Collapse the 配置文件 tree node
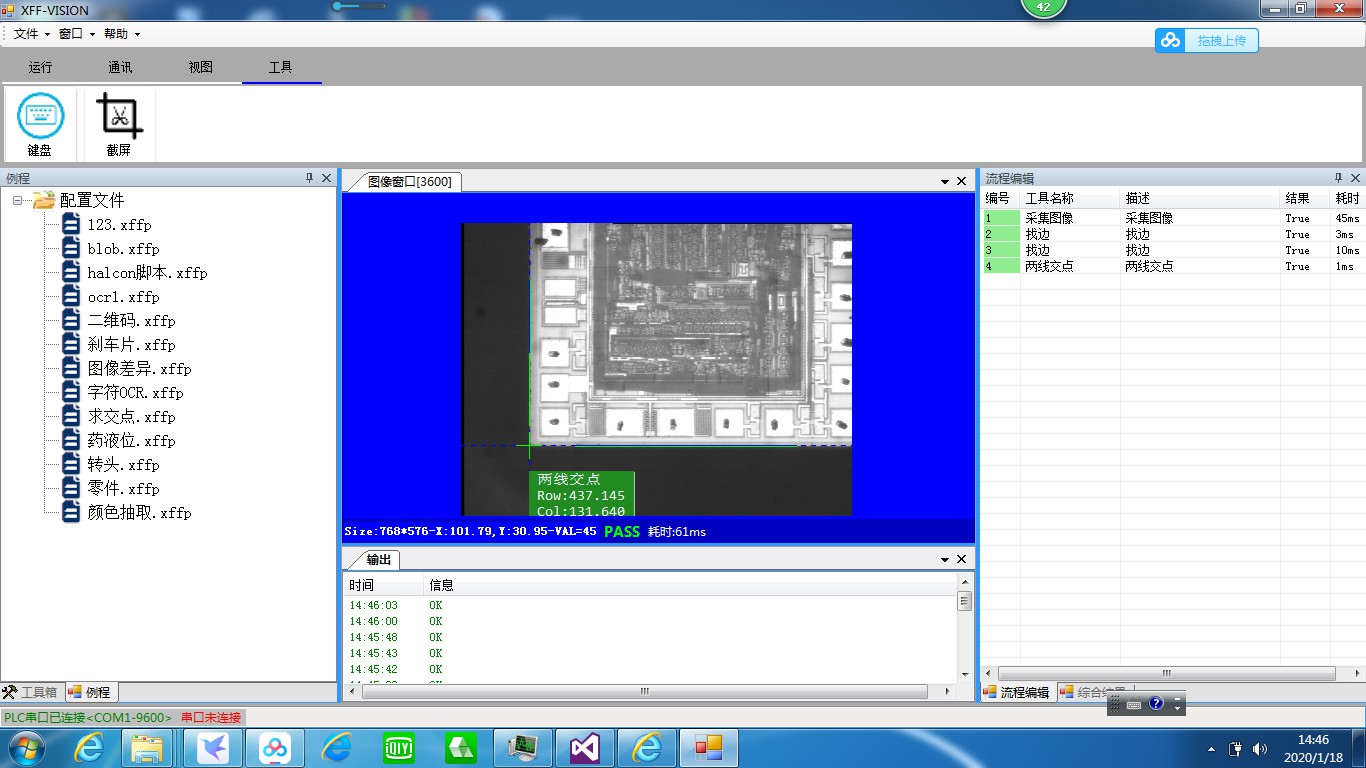 (18, 200)
